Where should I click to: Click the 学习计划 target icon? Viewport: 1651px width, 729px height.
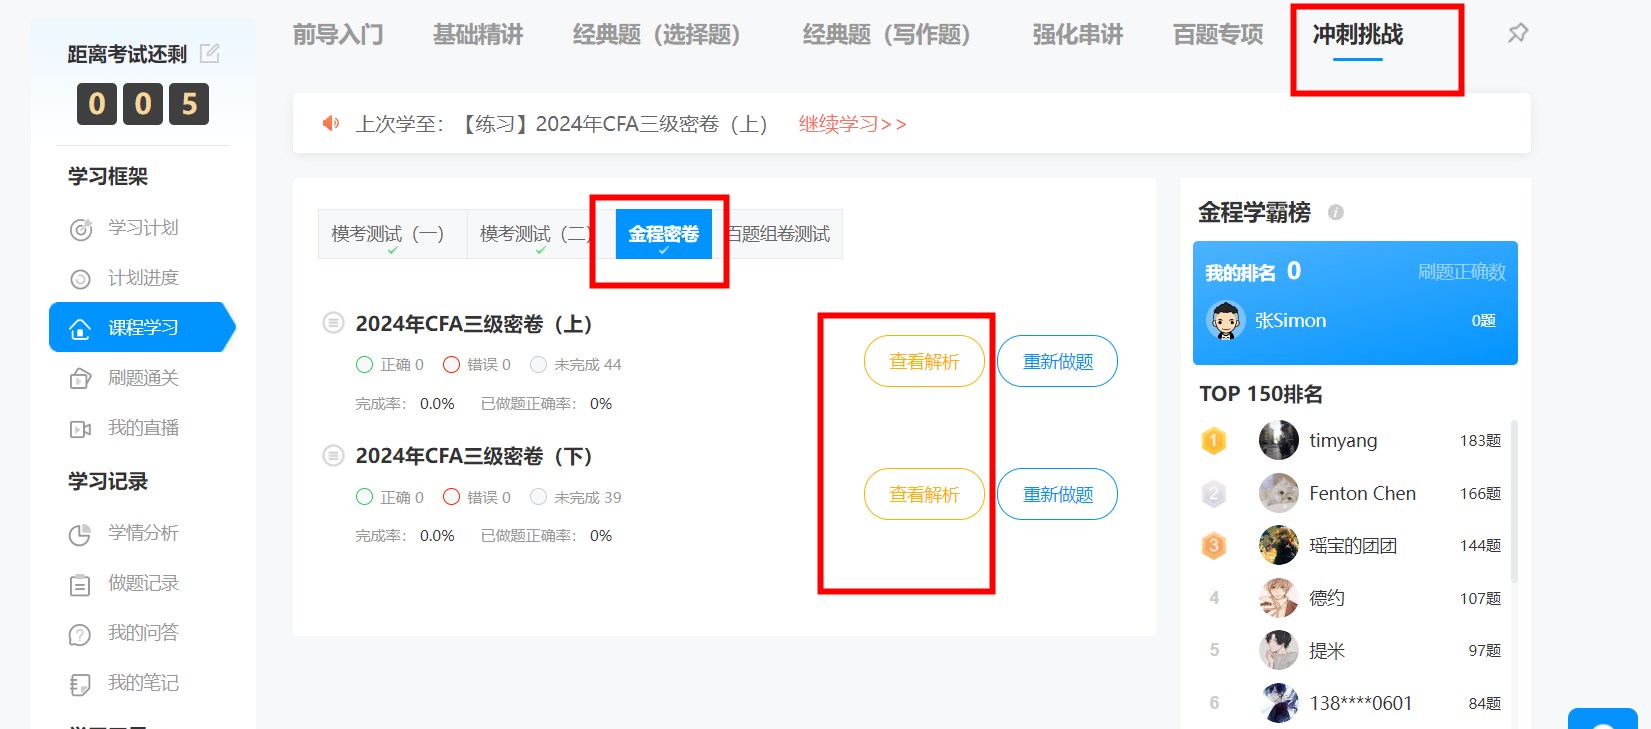point(80,229)
